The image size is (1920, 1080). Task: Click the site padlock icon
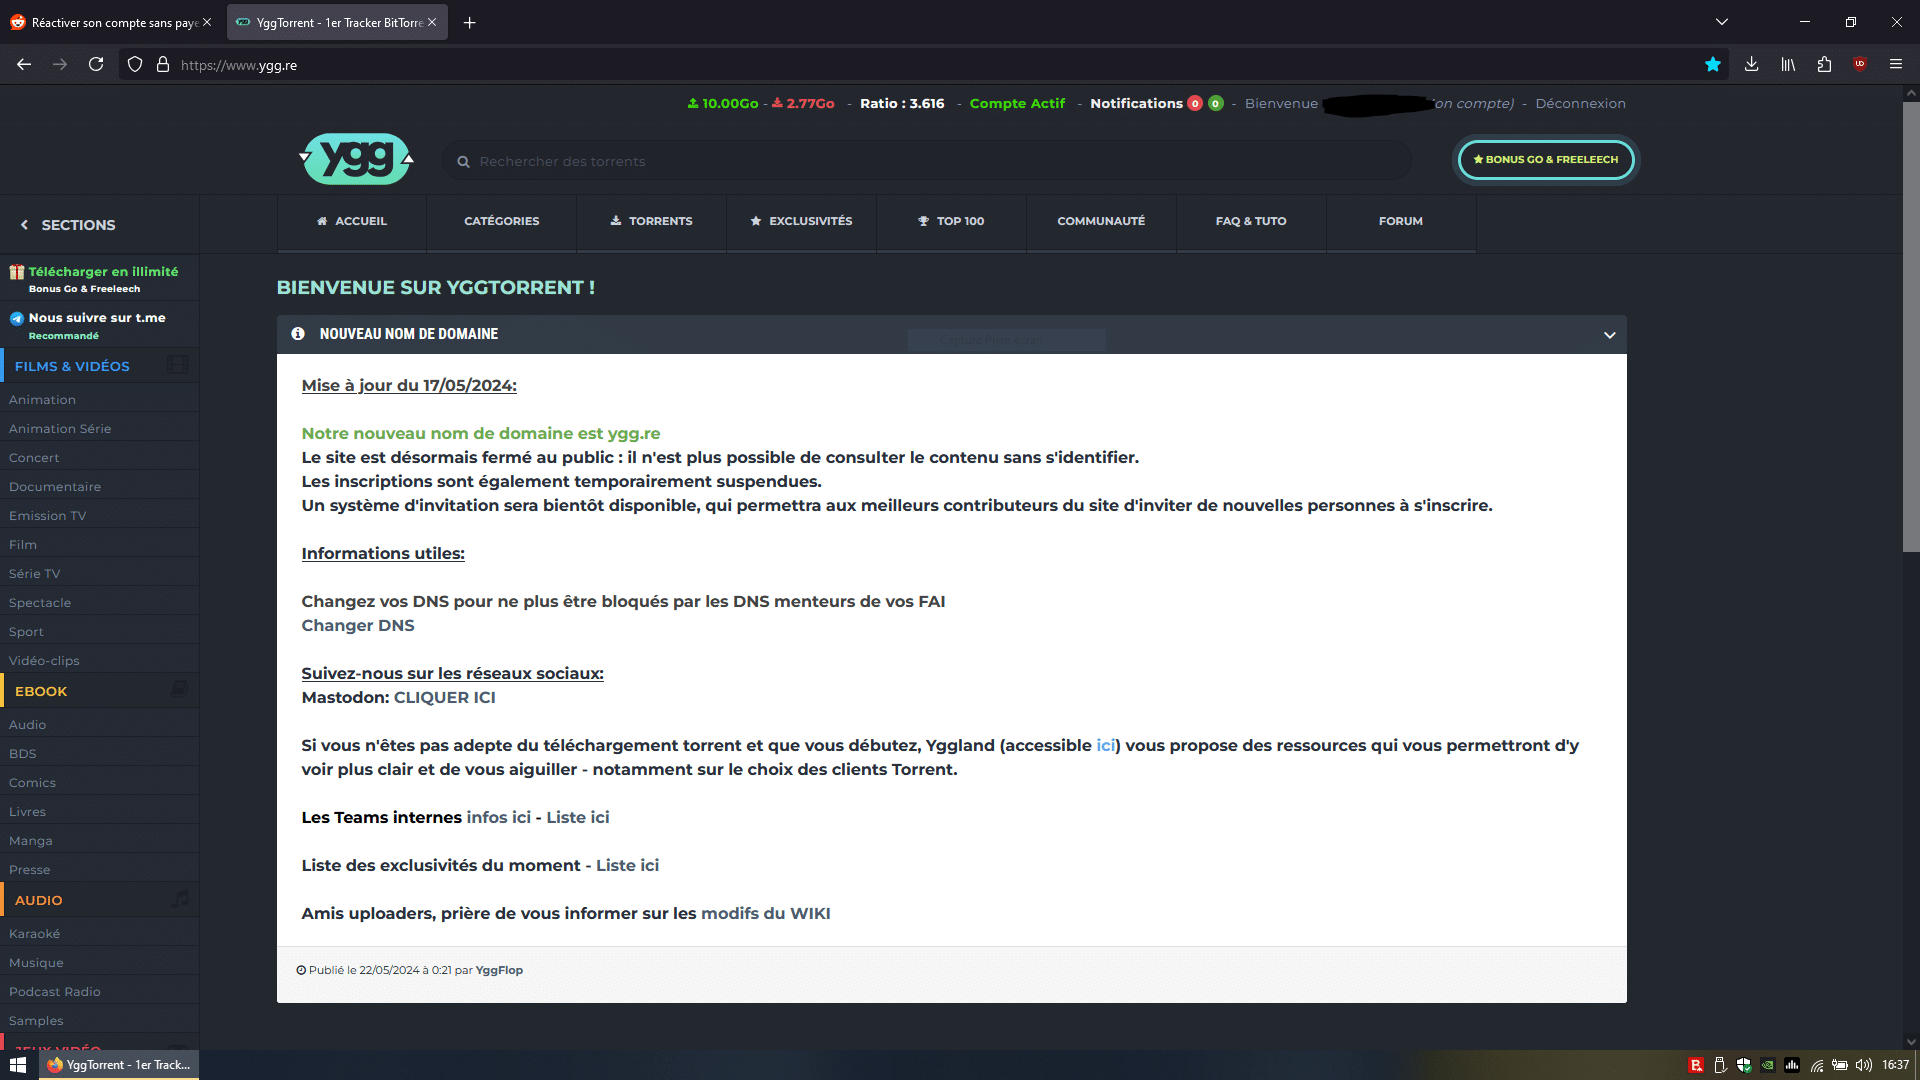163,65
